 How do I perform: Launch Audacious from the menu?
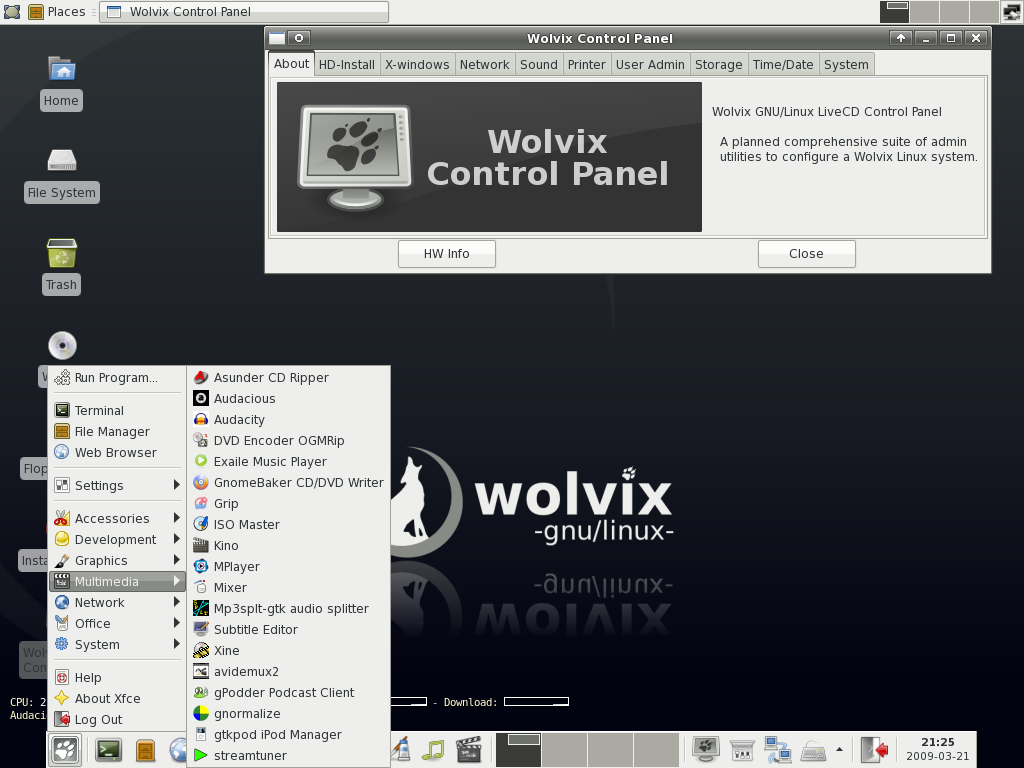coord(288,398)
